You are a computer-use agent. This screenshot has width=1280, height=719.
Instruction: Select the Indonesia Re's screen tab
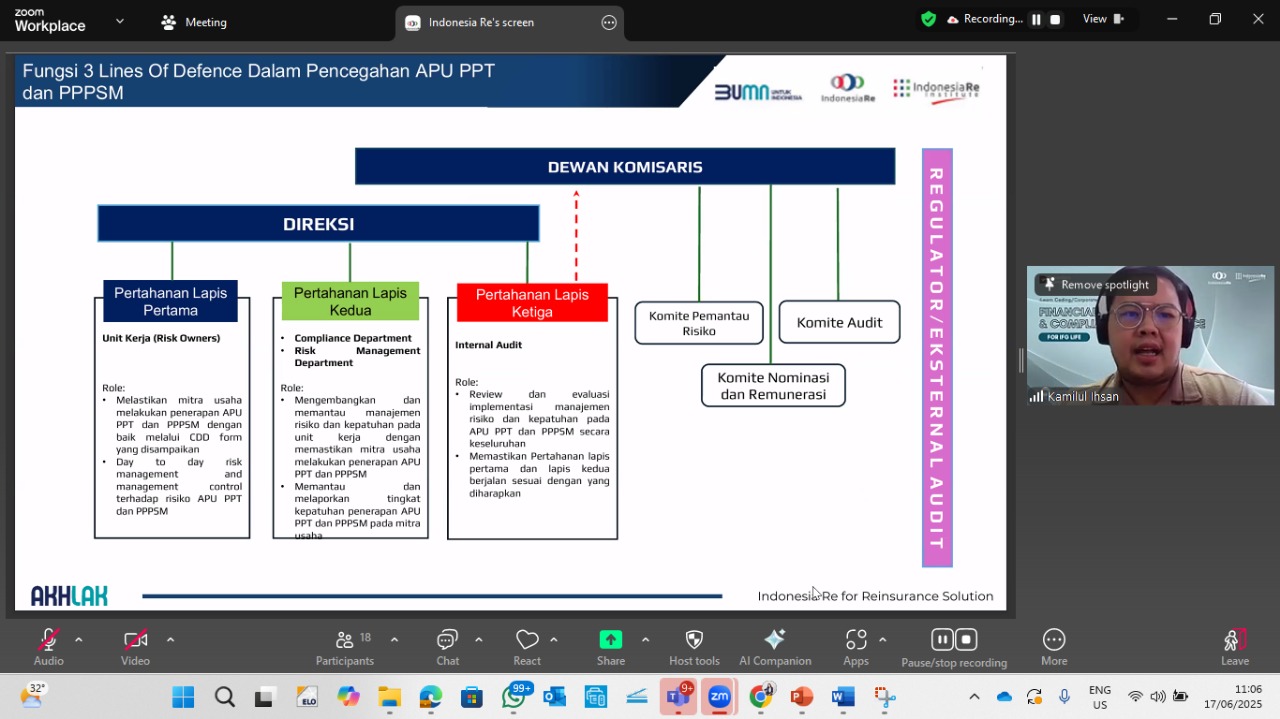[481, 22]
